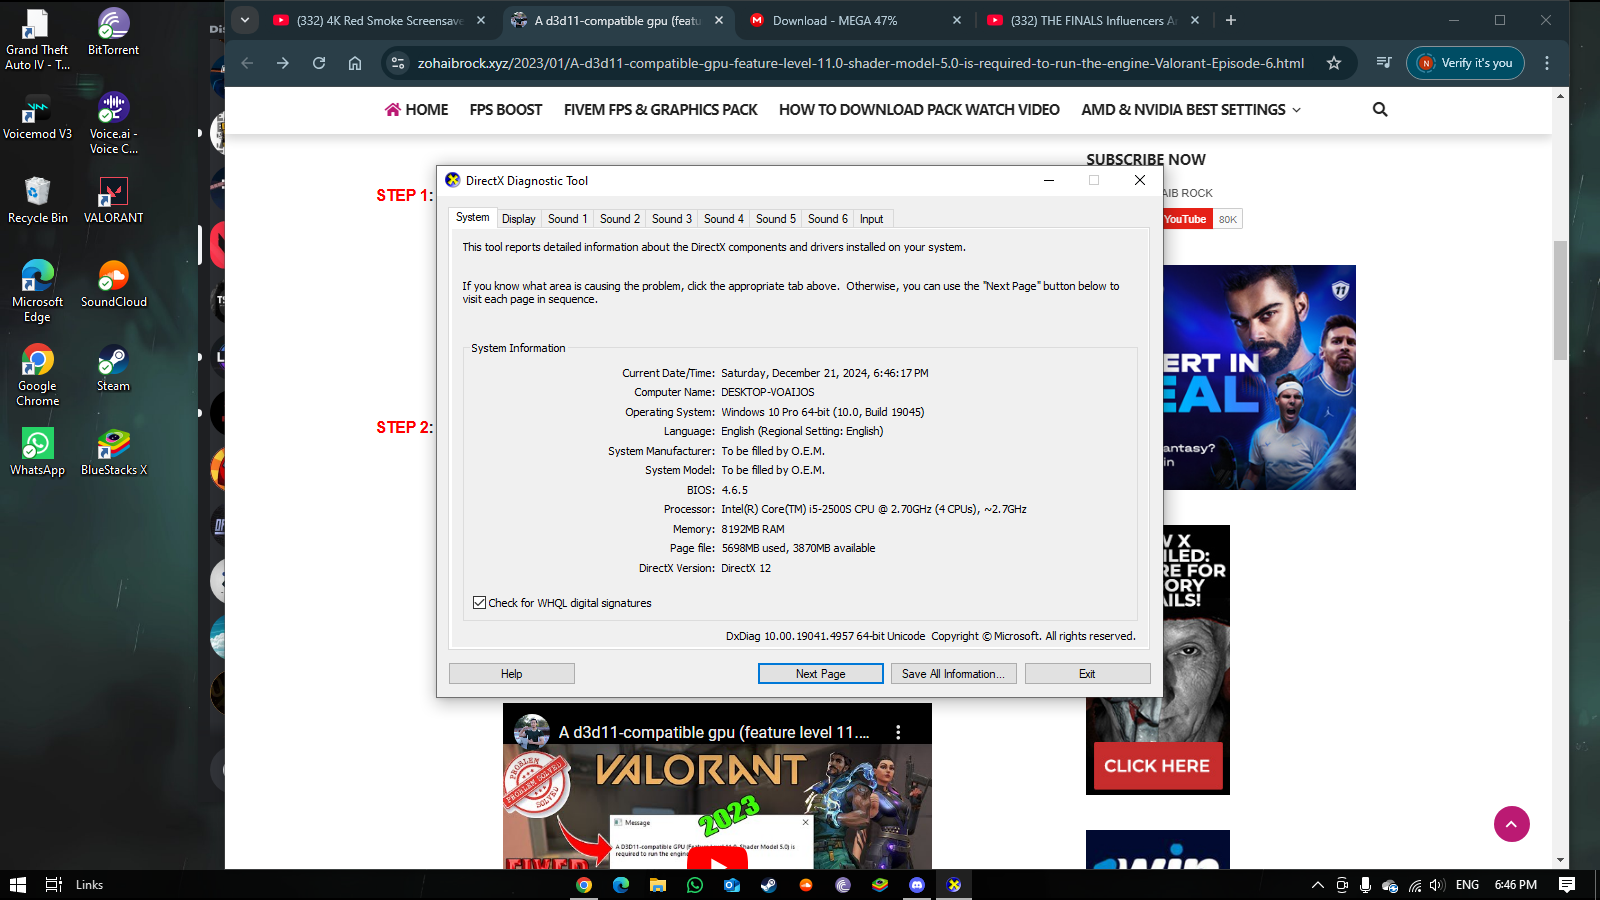This screenshot has width=1600, height=900.
Task: Open Chrome three-dot menu
Action: pos(1547,63)
